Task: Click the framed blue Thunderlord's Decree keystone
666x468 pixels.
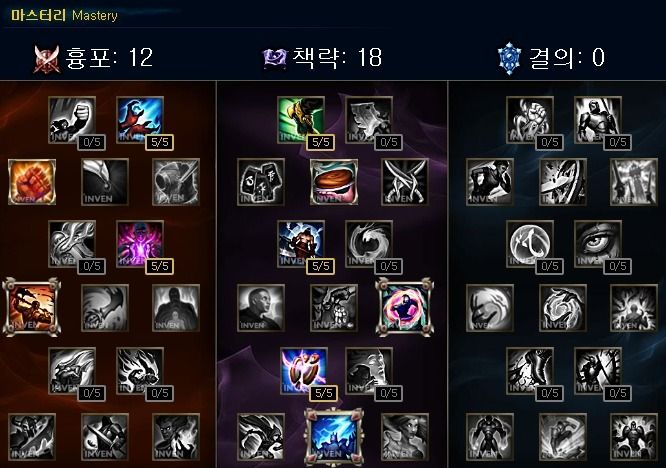Action: (334, 437)
